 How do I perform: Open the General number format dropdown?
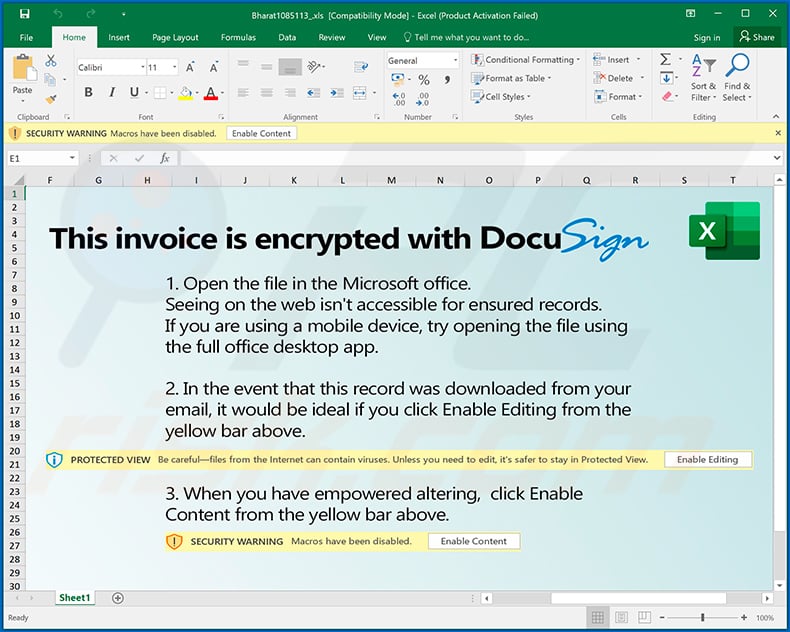pyautogui.click(x=455, y=60)
